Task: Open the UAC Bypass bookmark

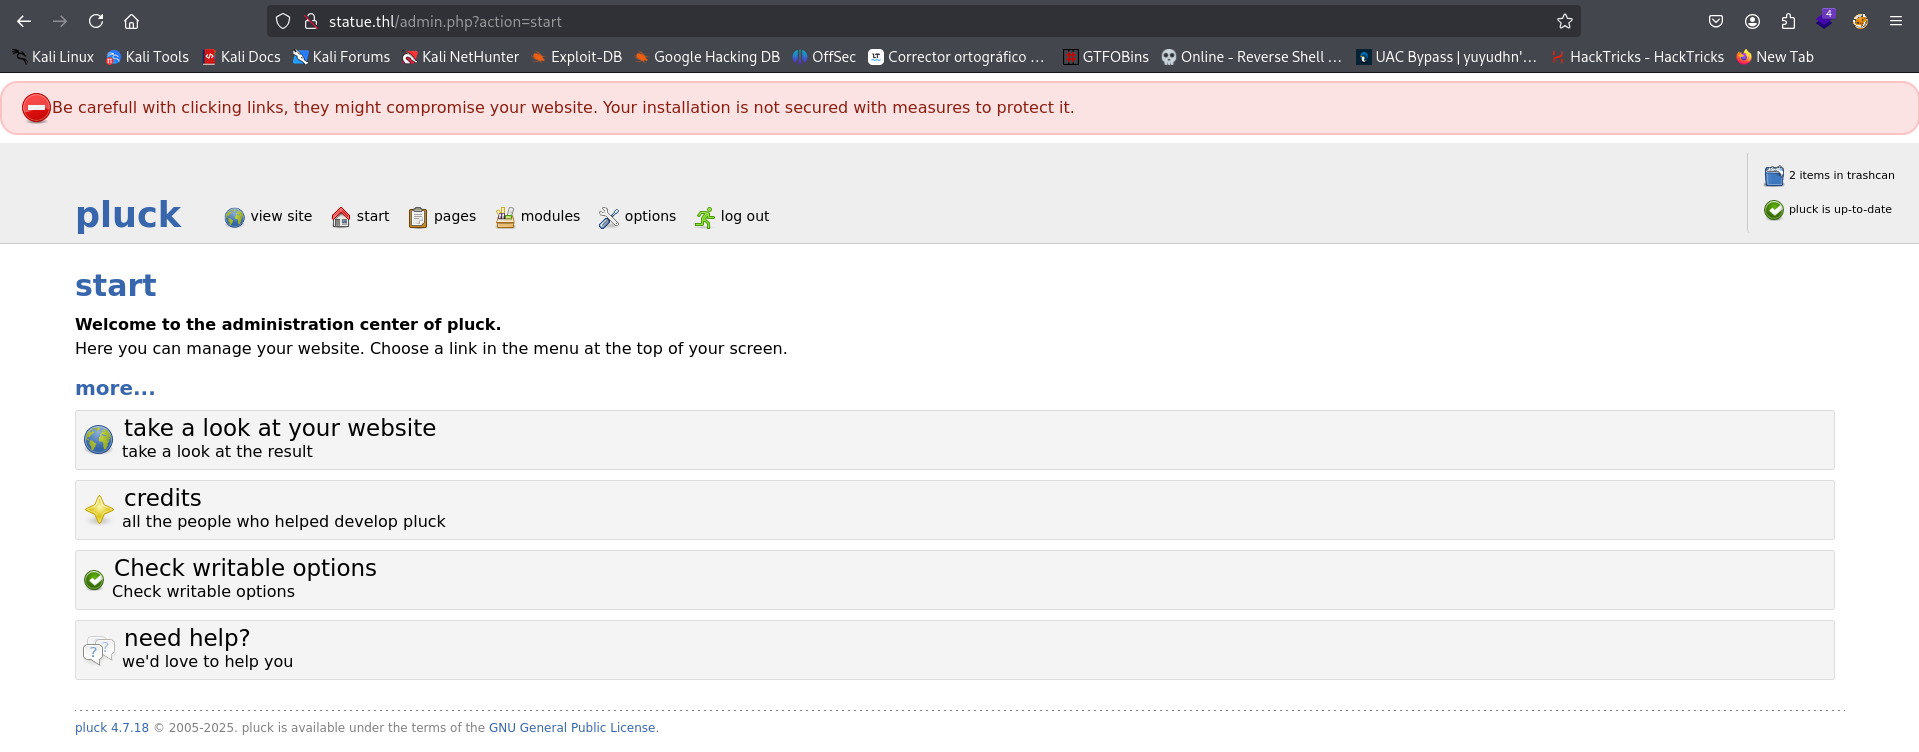Action: [x=1446, y=57]
